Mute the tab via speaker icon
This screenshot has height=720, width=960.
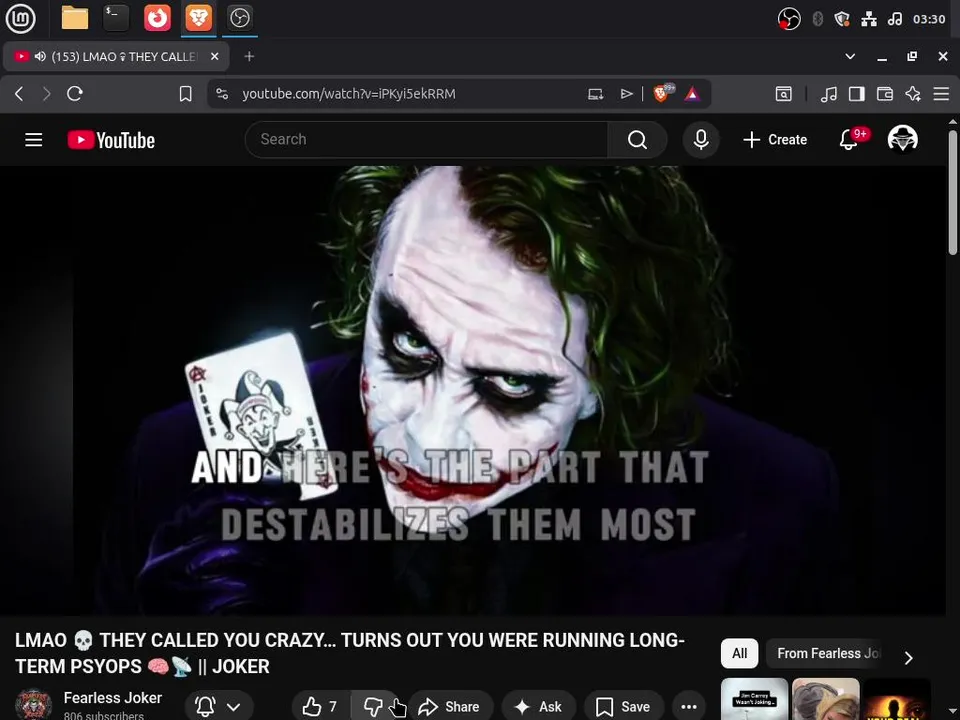[x=40, y=56]
